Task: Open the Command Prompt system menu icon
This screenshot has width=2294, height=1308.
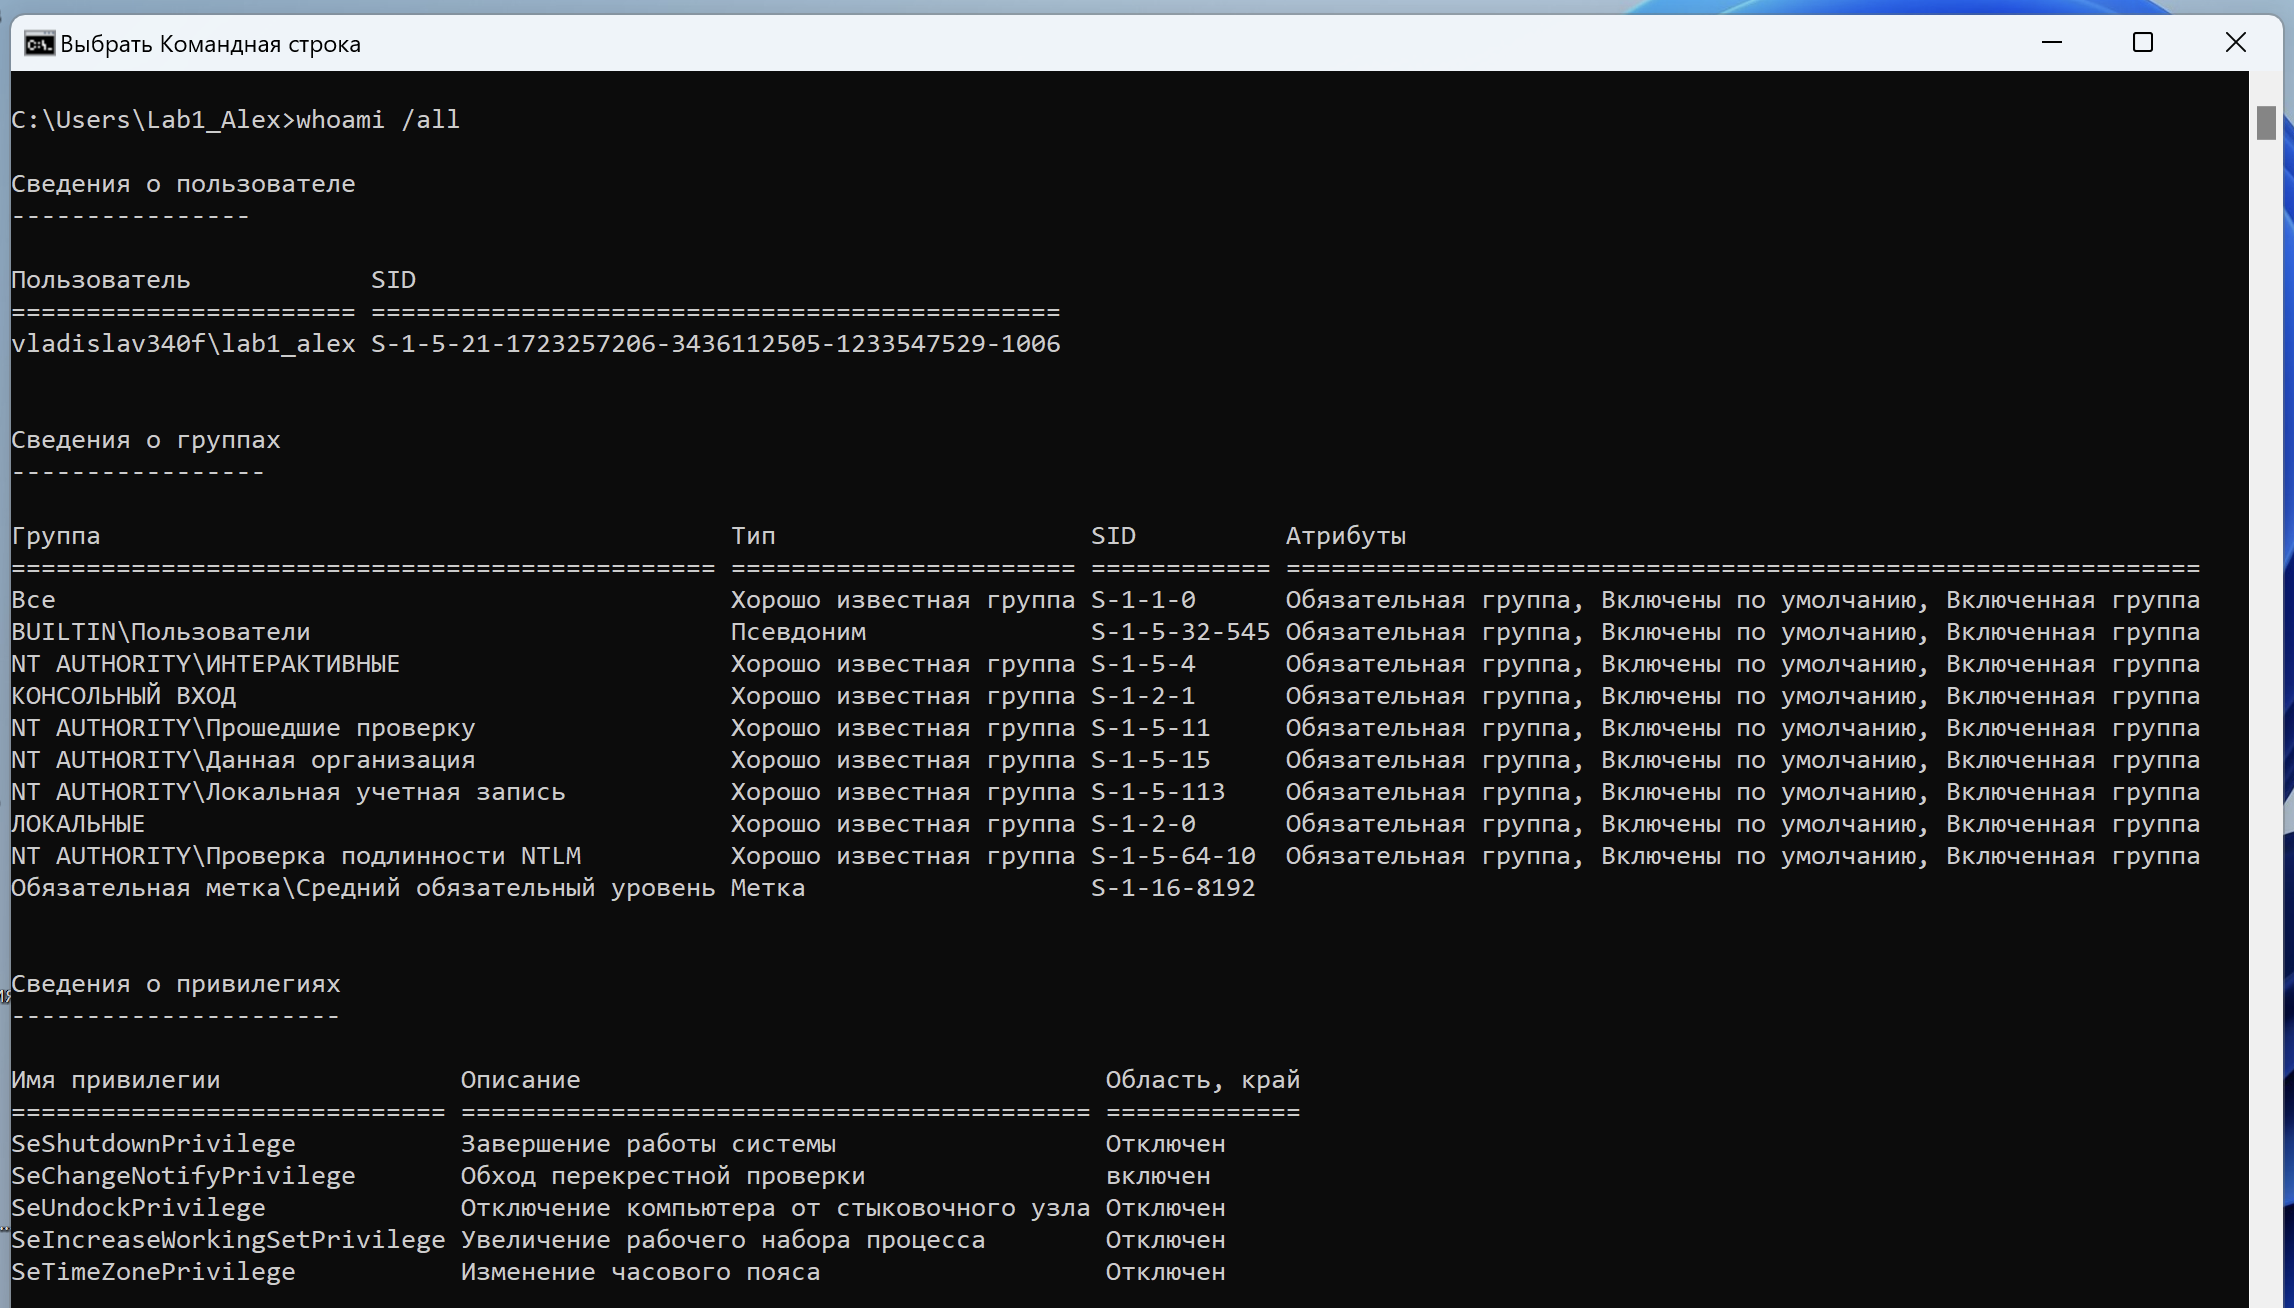Action: point(39,44)
